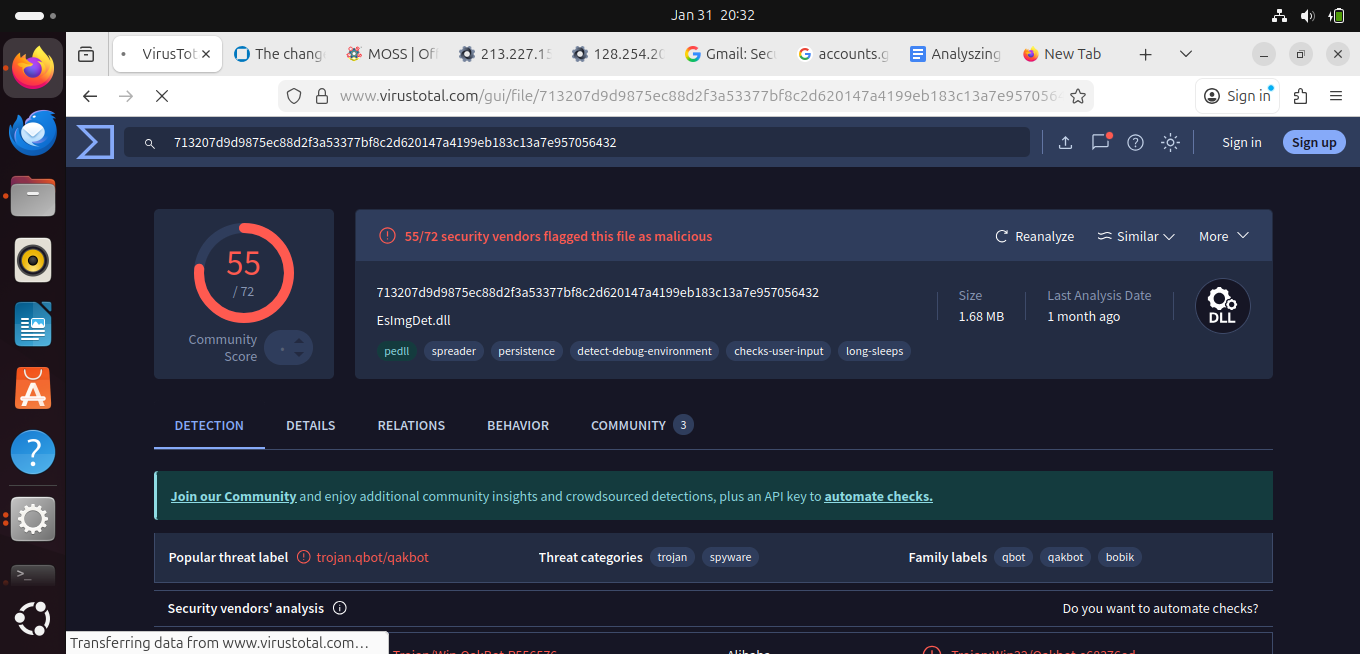Open Firefox View recent browsing icon
The width and height of the screenshot is (1360, 654).
click(86, 54)
